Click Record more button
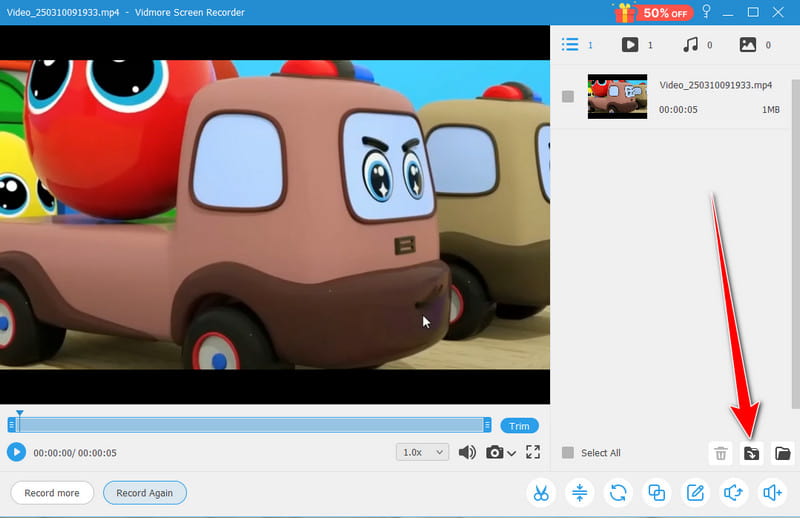This screenshot has width=800, height=518. point(52,493)
